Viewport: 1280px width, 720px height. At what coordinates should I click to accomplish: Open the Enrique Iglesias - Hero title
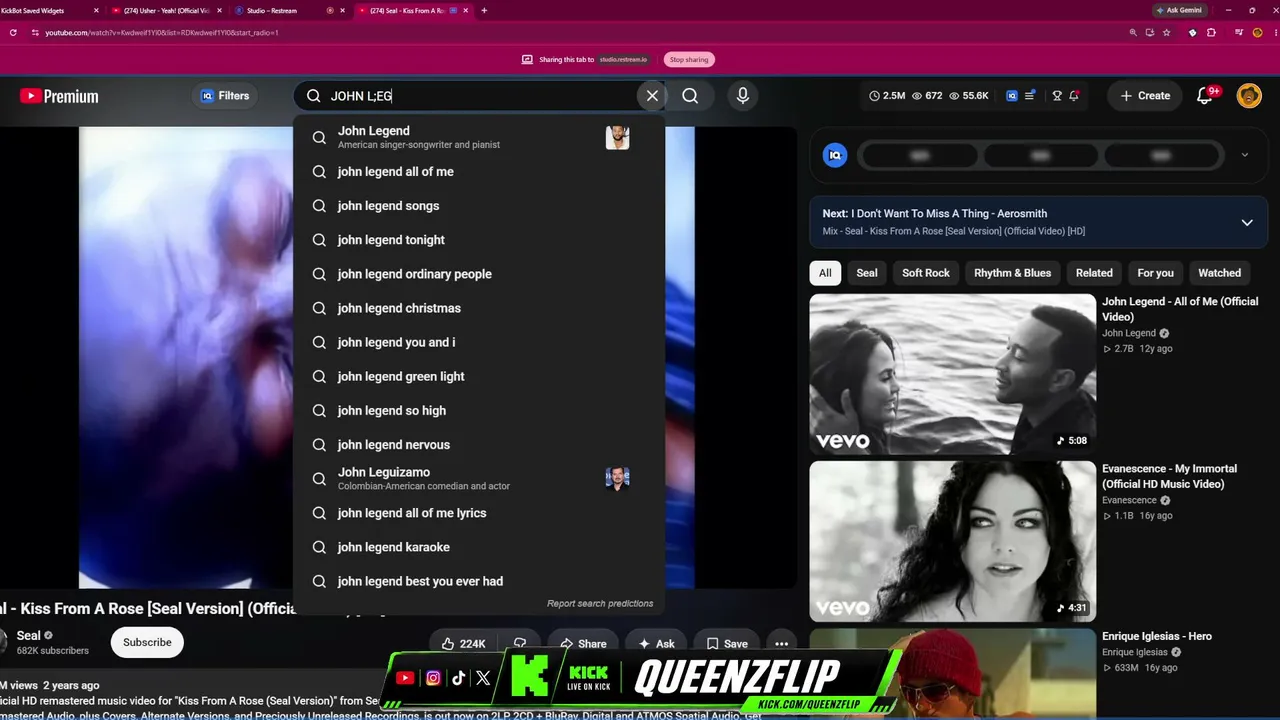click(1157, 636)
